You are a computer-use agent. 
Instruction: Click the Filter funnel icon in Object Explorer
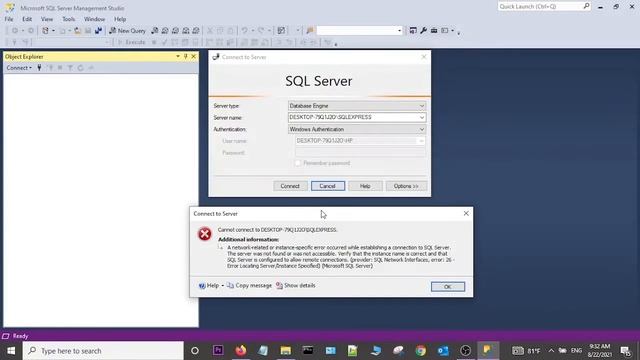70,68
